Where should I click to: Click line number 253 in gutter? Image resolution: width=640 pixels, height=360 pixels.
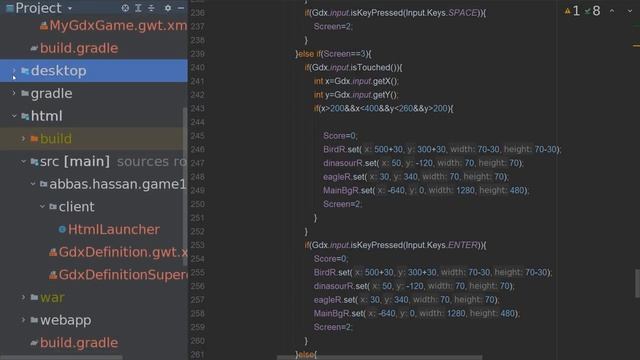click(x=198, y=245)
